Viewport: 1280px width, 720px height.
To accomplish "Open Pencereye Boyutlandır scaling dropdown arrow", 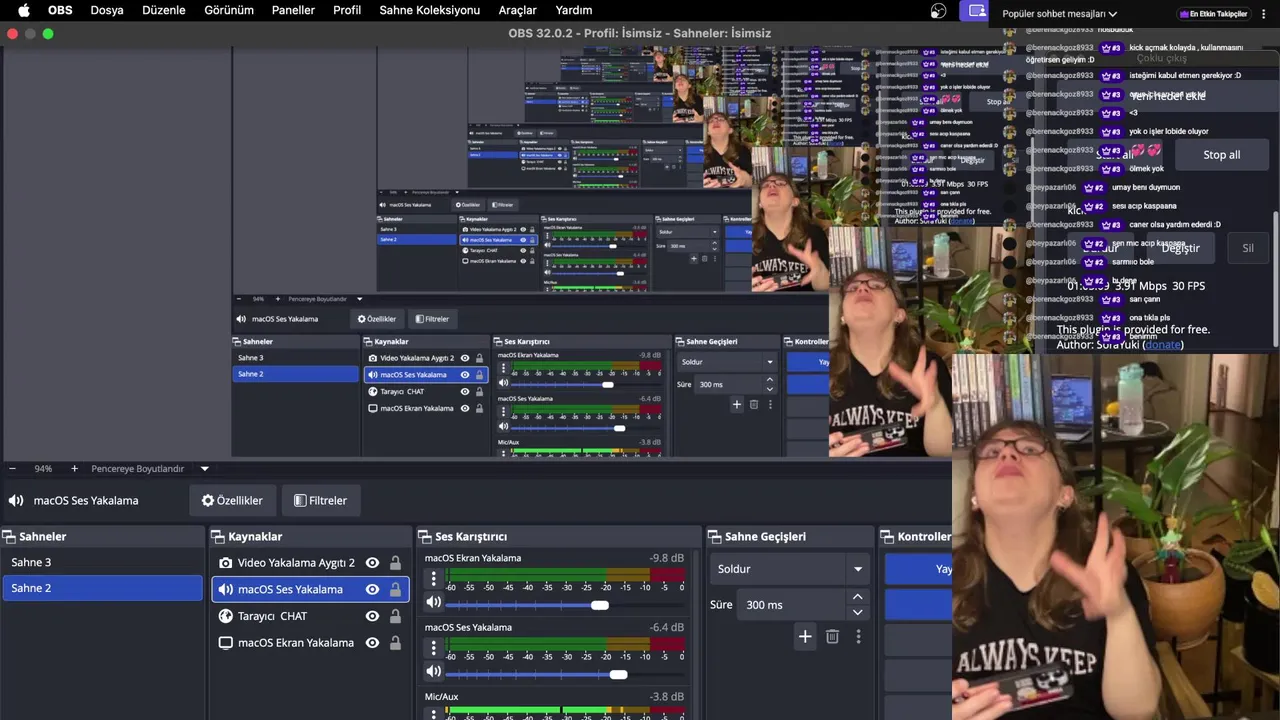I will coord(204,468).
